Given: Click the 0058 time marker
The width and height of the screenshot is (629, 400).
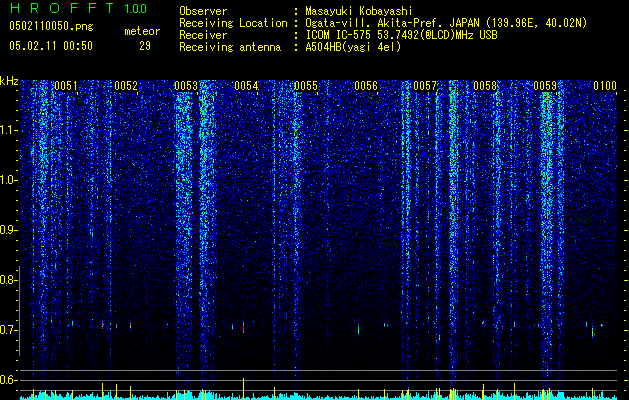Looking at the screenshot, I should click(x=485, y=86).
